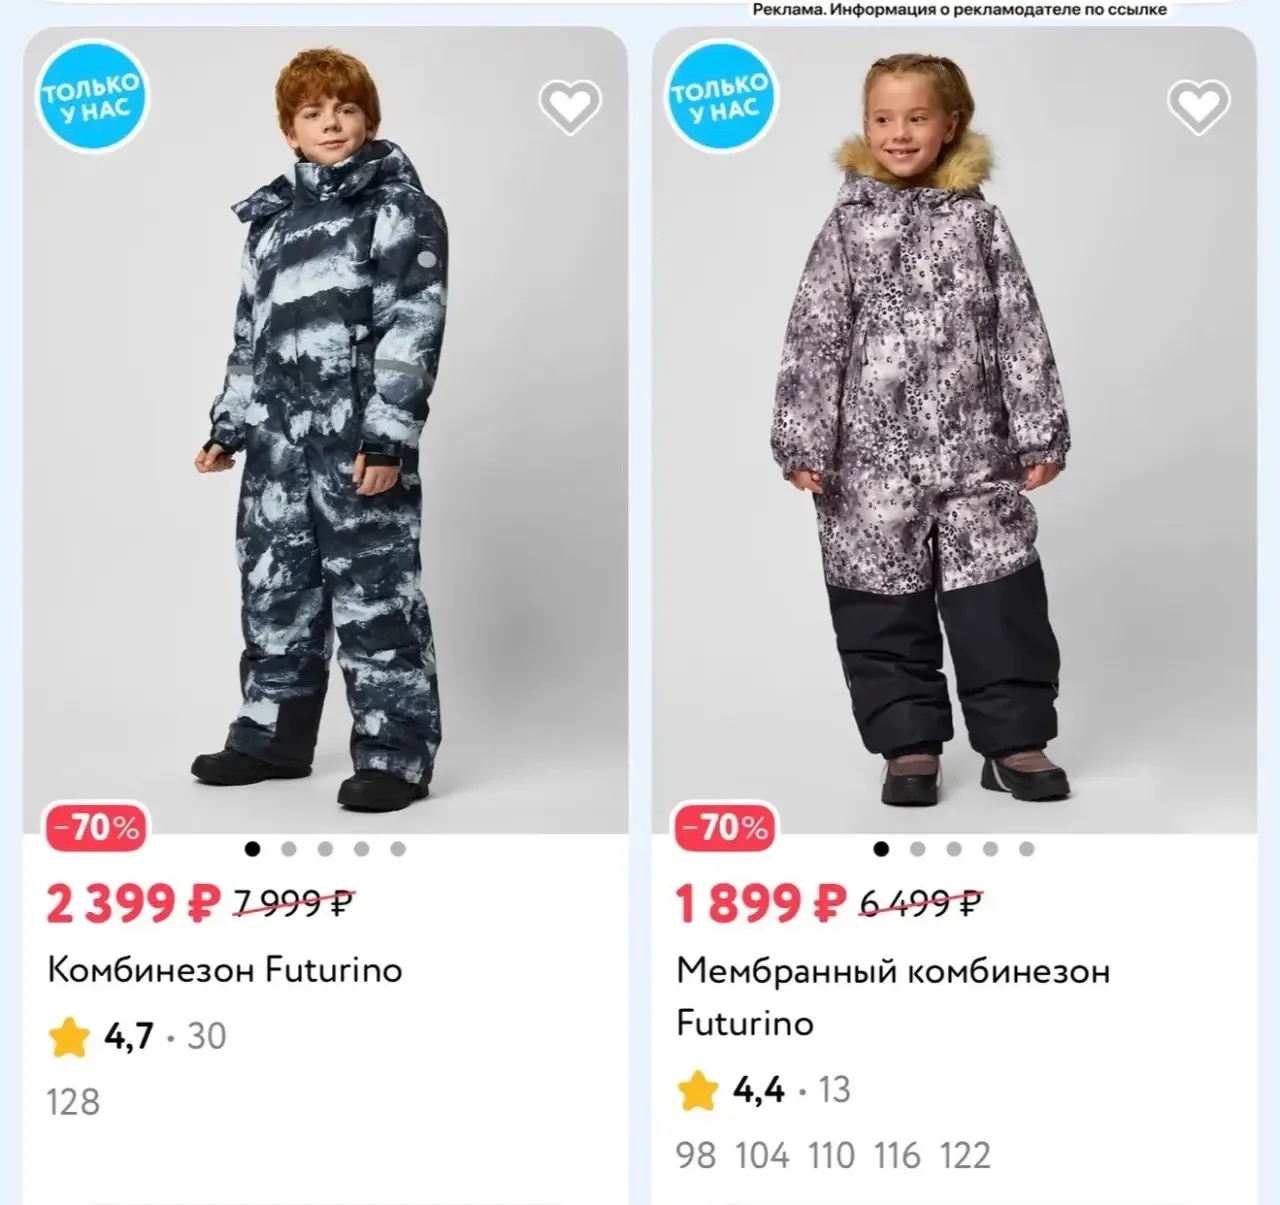Select second photo dot on left product
This screenshot has width=1280, height=1205.
tap(289, 849)
